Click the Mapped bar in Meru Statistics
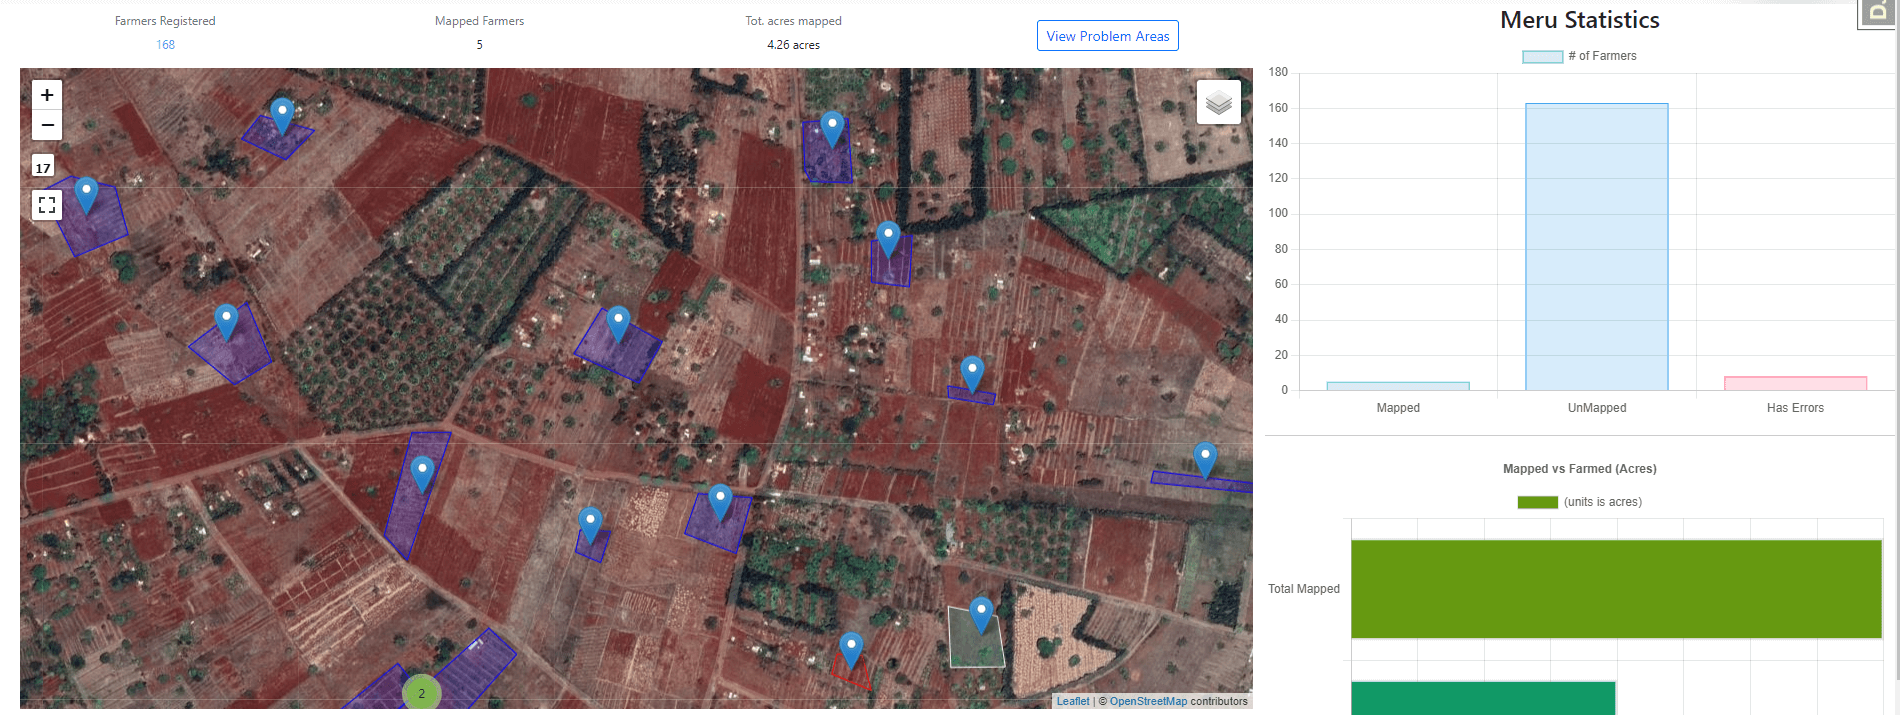The image size is (1900, 715). click(1397, 386)
